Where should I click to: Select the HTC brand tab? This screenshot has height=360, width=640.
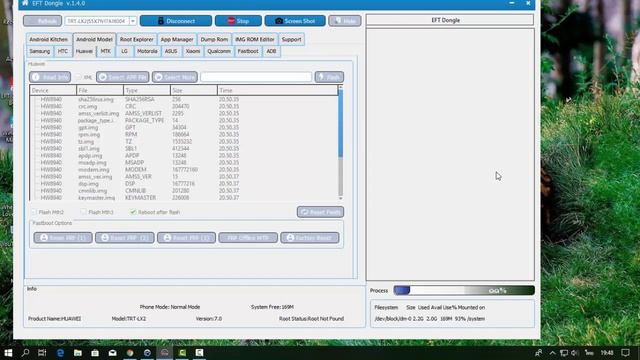[63, 51]
